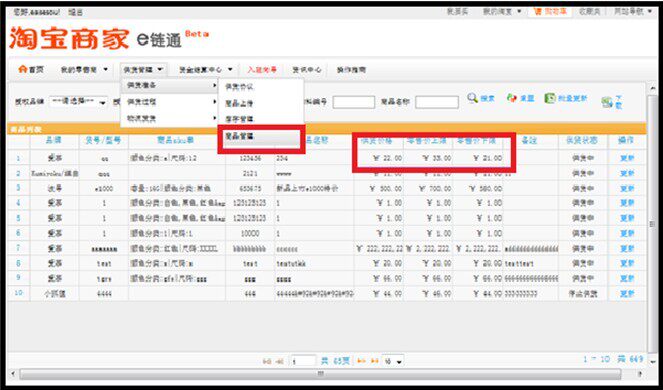
Task: Open the 入驻向导 red navigation item
Action: click(262, 70)
